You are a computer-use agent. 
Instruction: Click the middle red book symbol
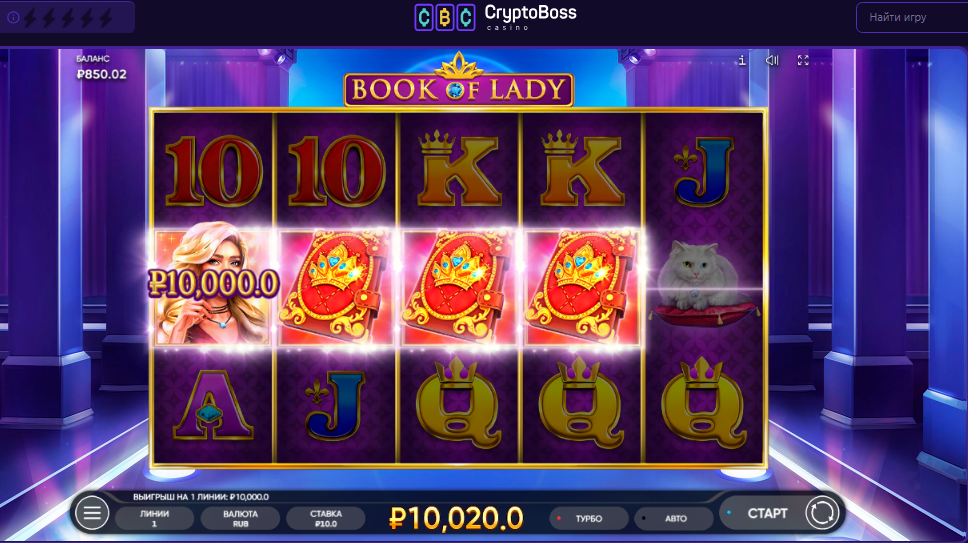458,287
